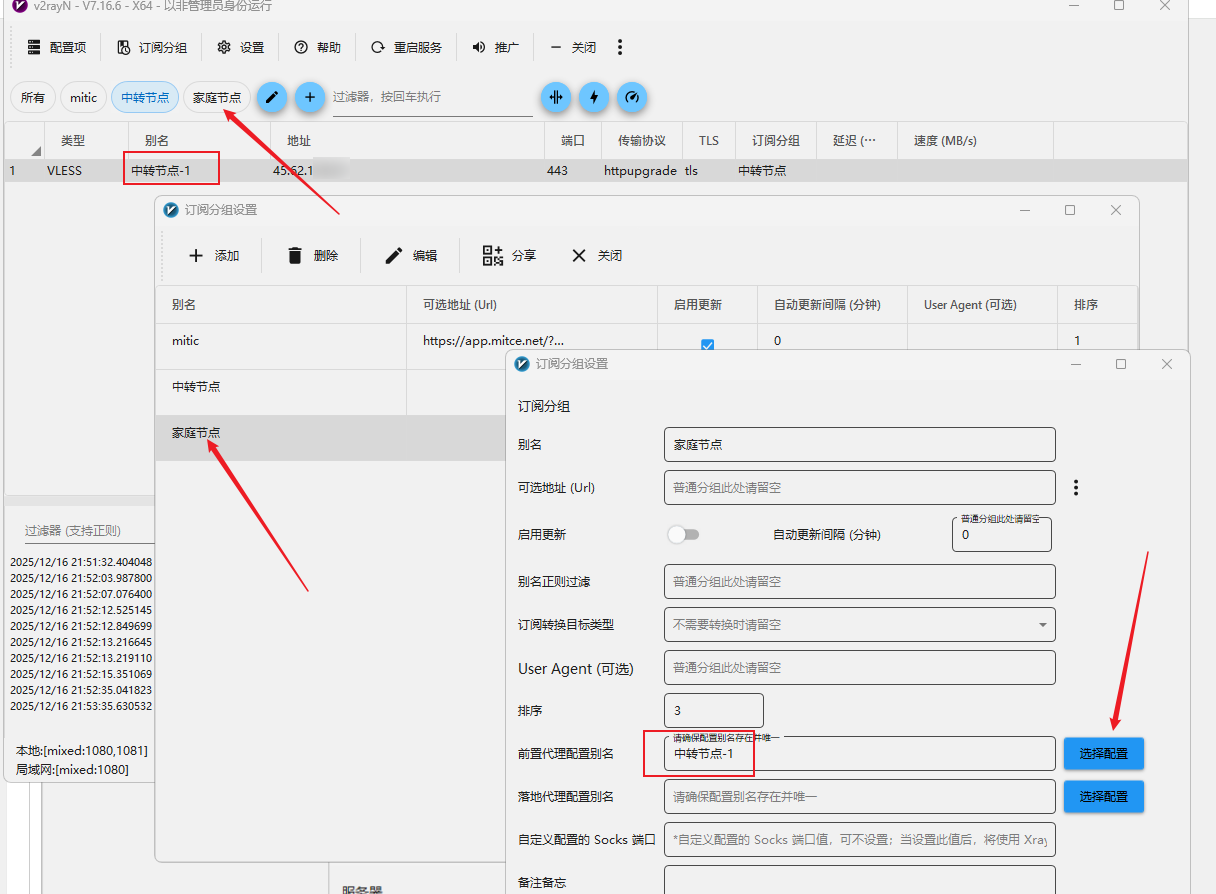Click the blue column-width adjust icon
The width and height of the screenshot is (1216, 894).
coord(556,97)
